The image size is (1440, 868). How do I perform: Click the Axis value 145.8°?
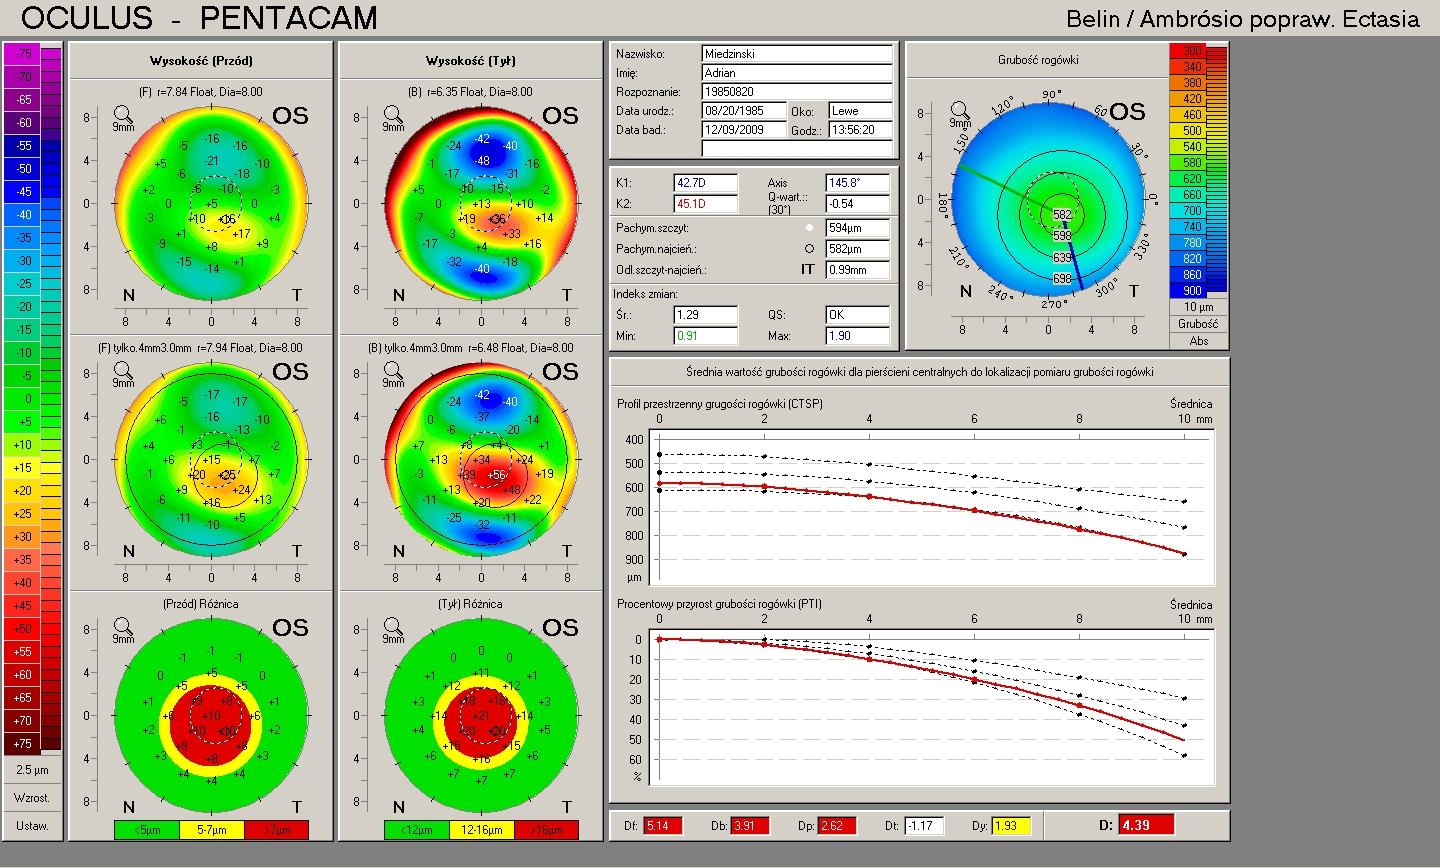[858, 183]
